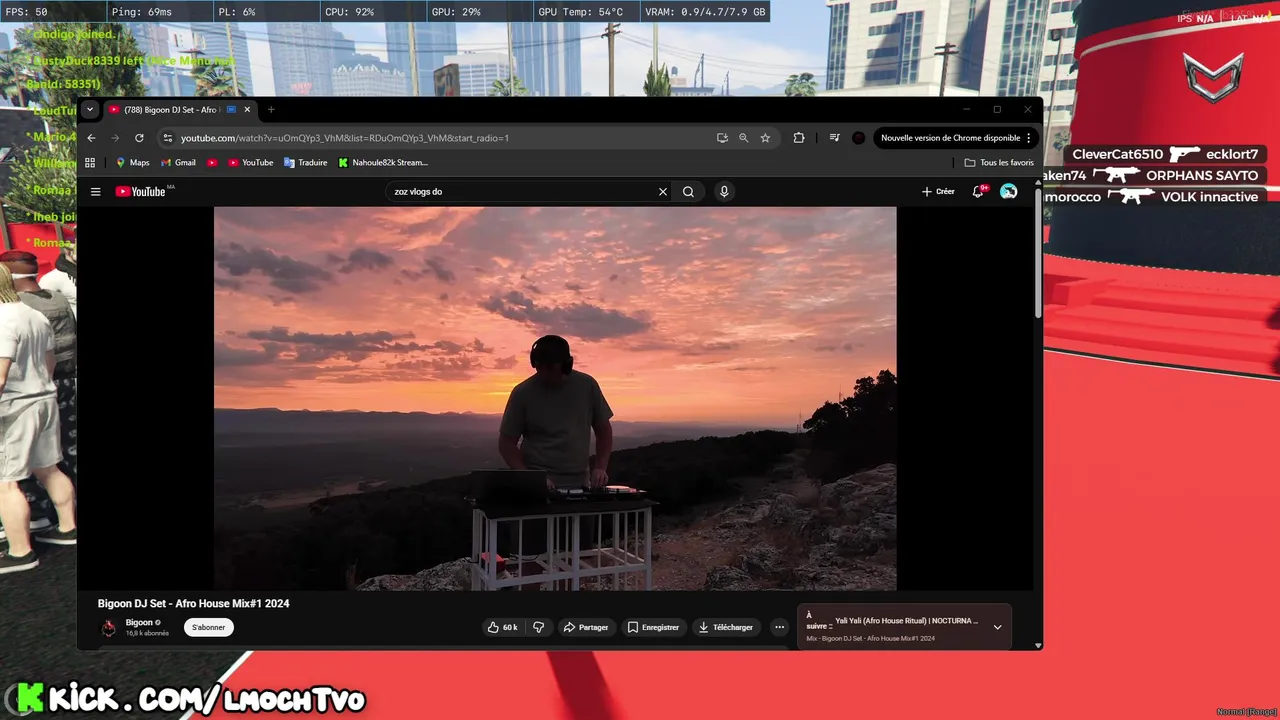The height and width of the screenshot is (720, 1280).
Task: Open the Chrome profile avatar
Action: pos(858,138)
